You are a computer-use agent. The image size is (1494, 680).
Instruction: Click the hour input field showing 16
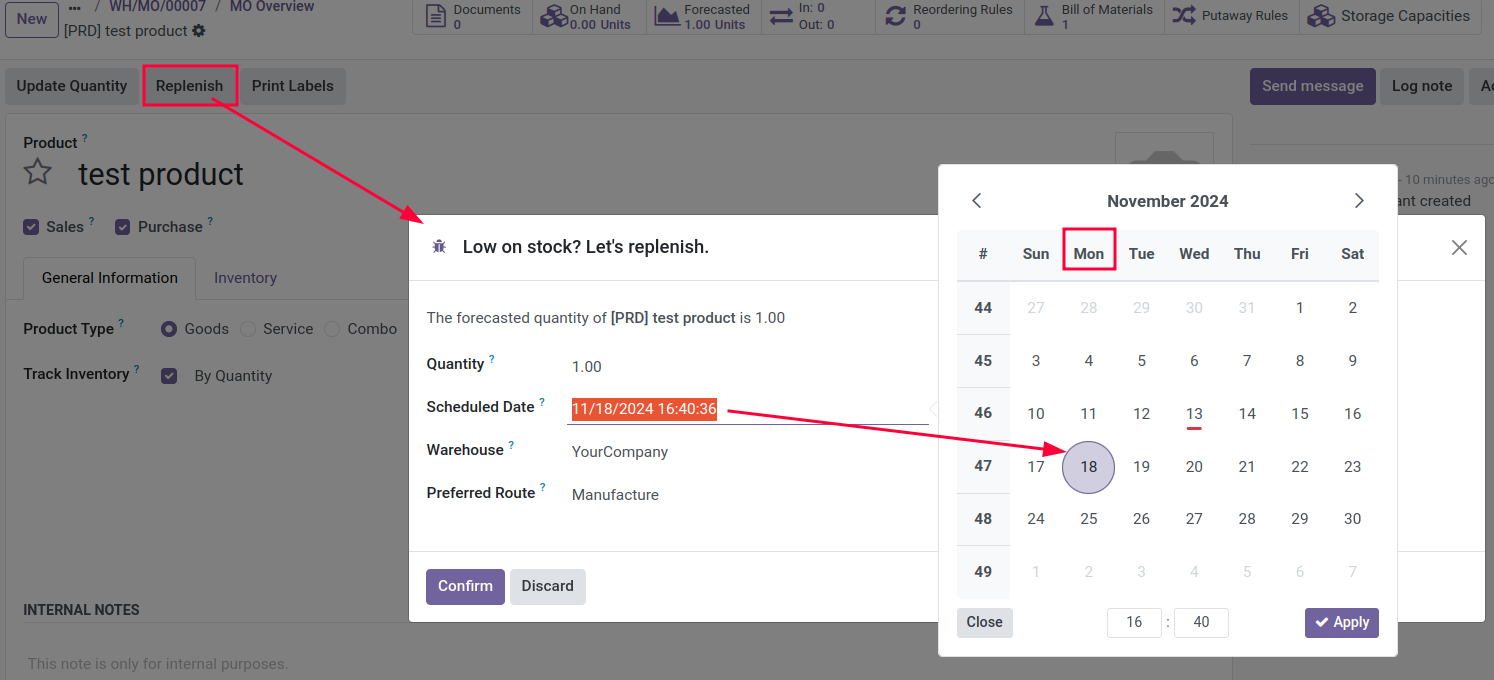[x=1134, y=622]
